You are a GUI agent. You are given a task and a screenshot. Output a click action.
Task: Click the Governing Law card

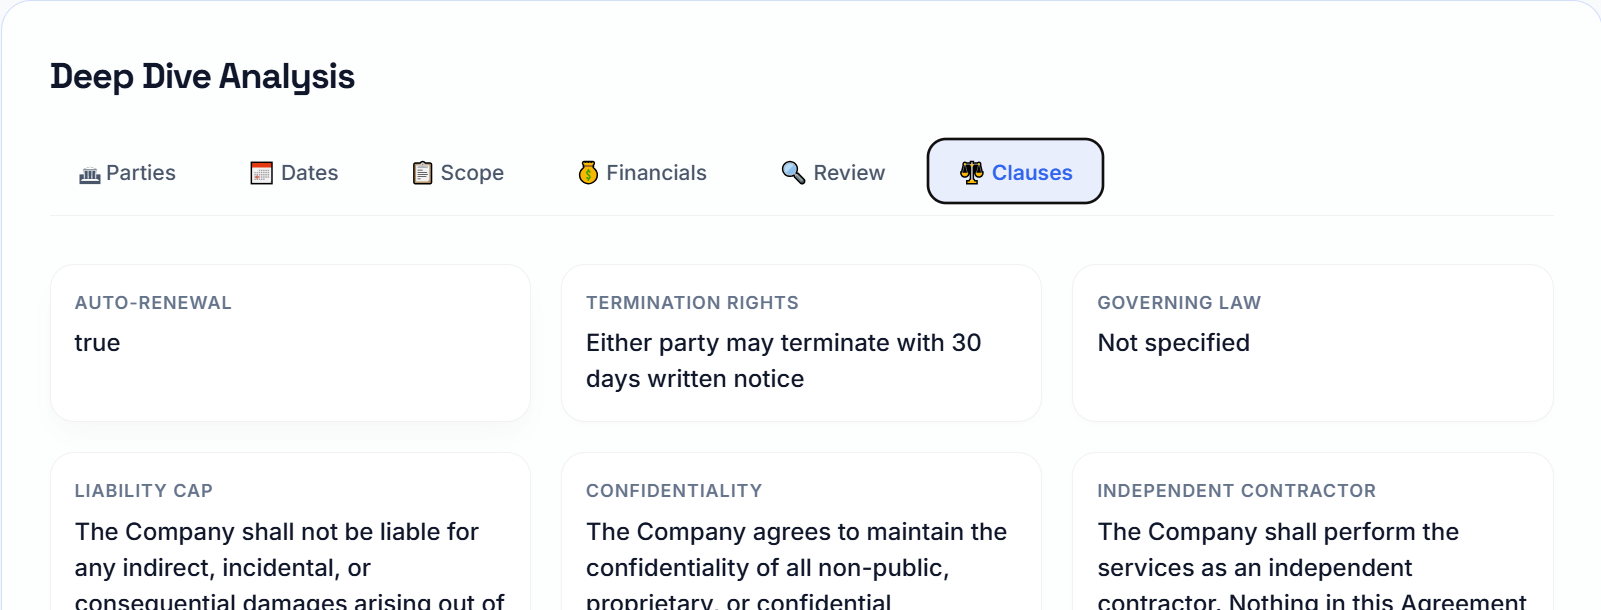(1312, 343)
